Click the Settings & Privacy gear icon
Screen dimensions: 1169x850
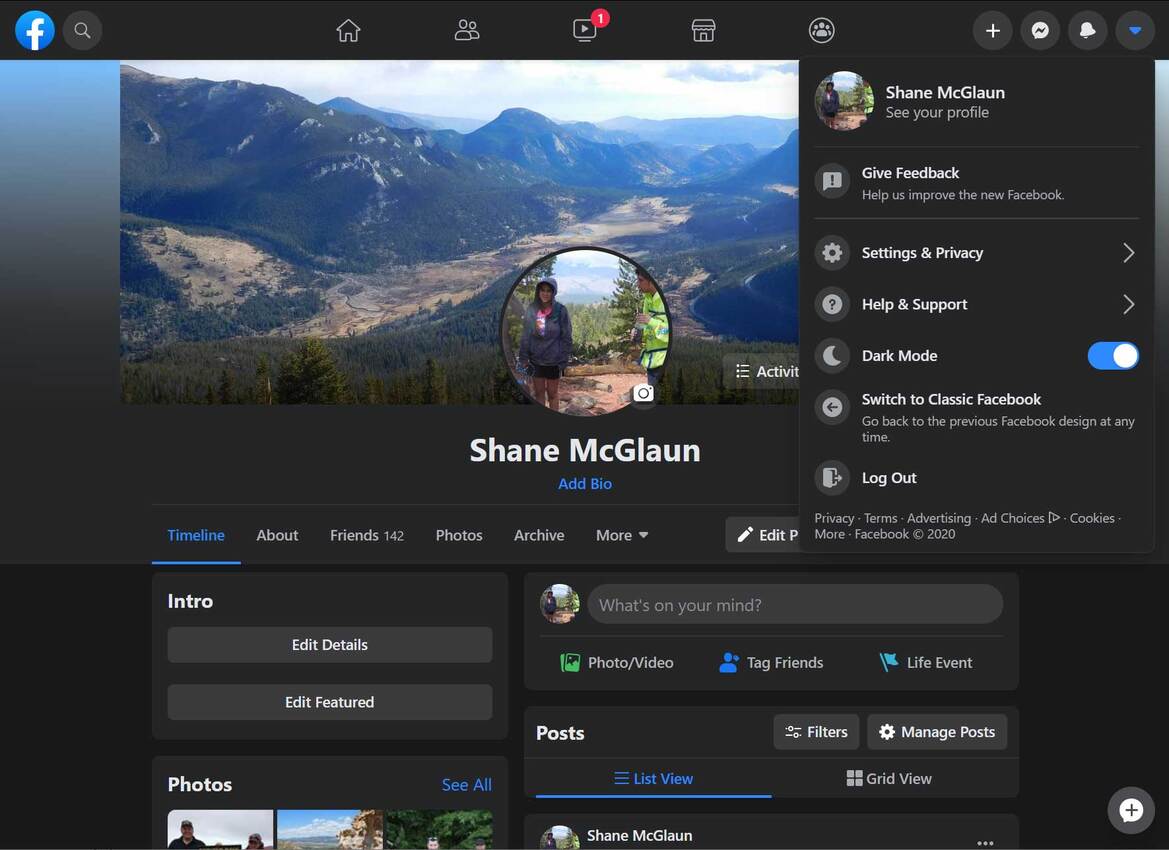pyautogui.click(x=832, y=253)
